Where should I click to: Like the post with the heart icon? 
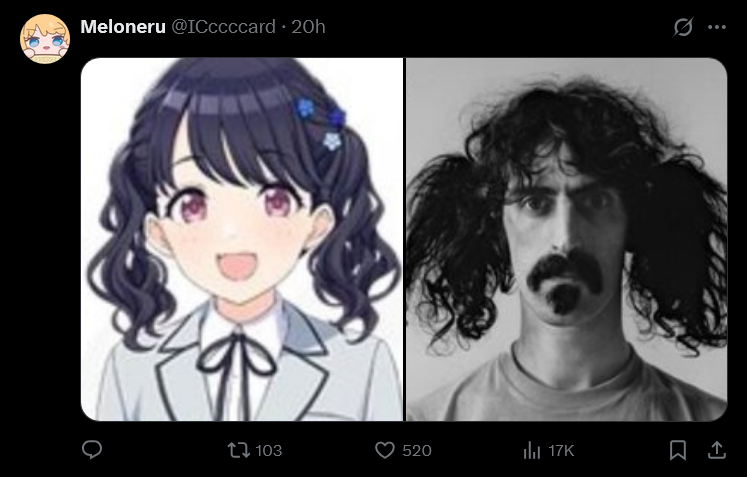click(385, 450)
